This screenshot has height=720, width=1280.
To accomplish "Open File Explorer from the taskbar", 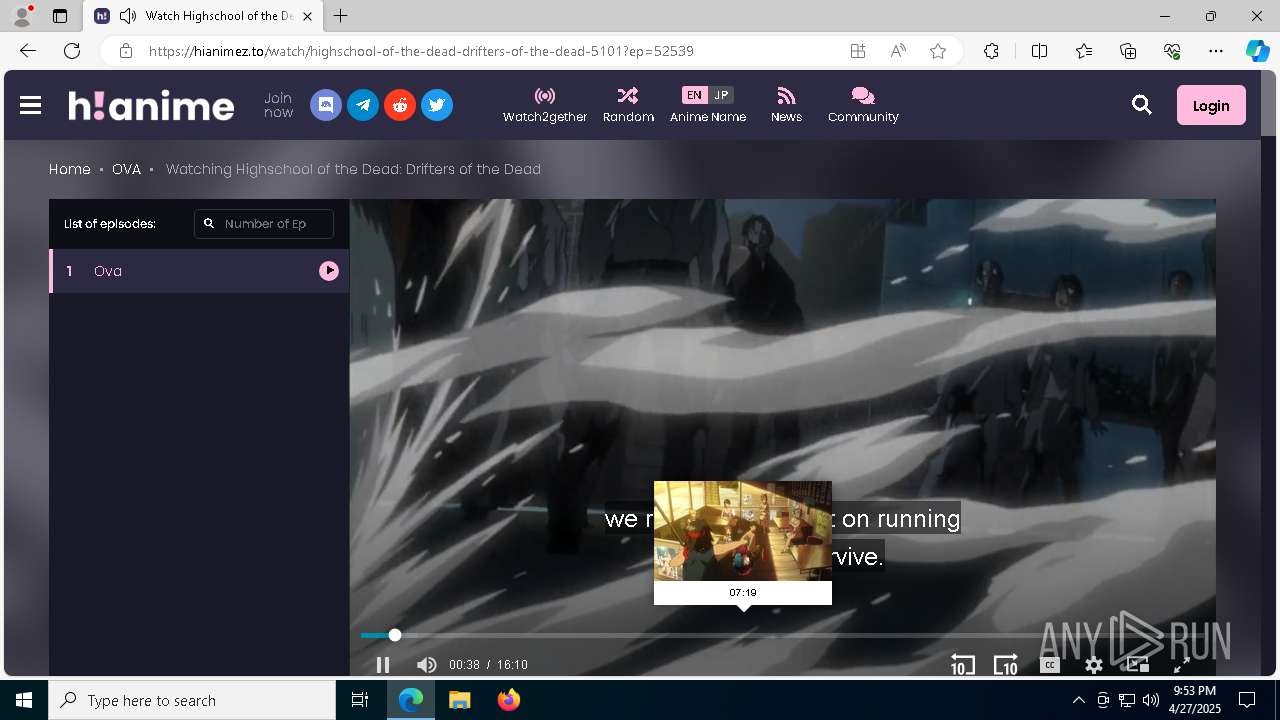I will point(459,700).
